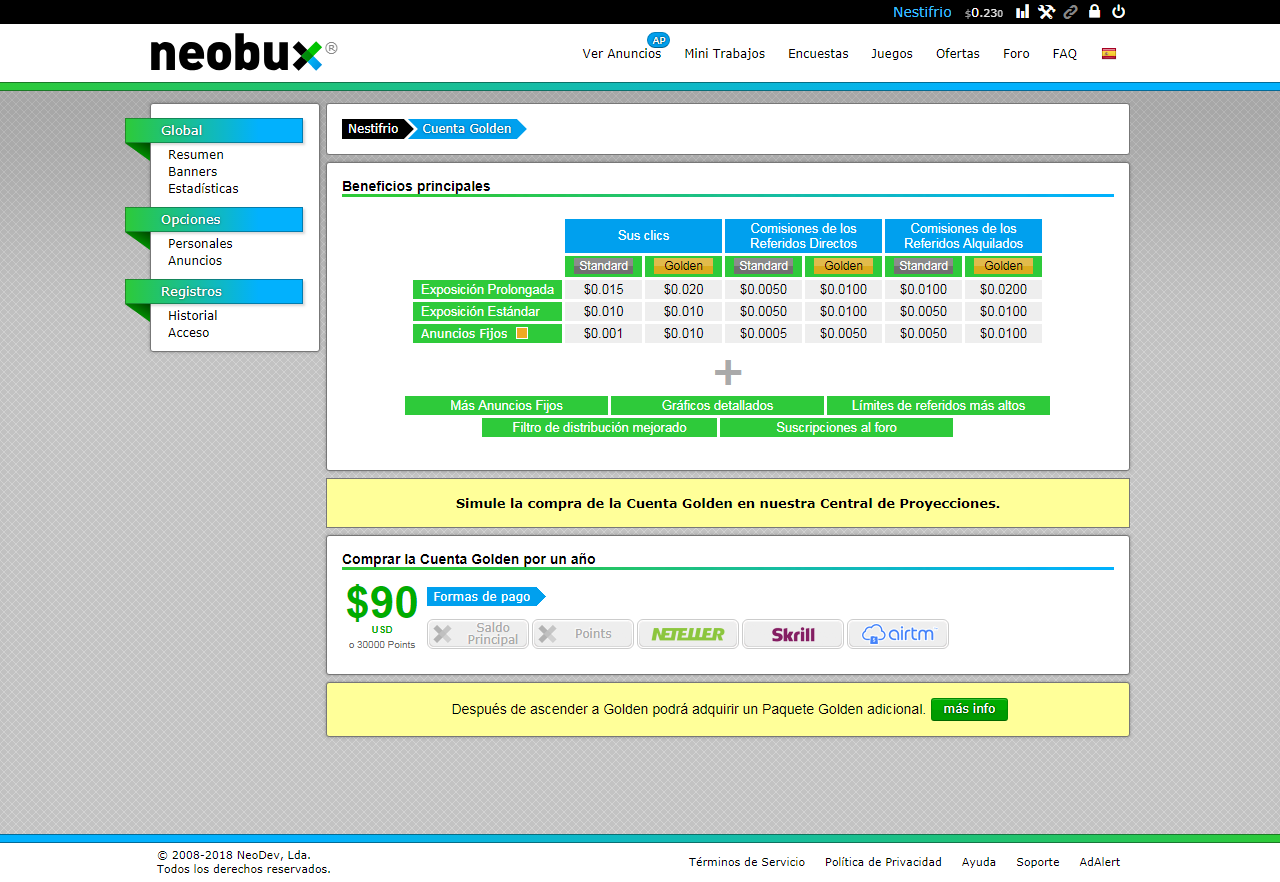Change language via the Spanish flag icon

pos(1109,54)
